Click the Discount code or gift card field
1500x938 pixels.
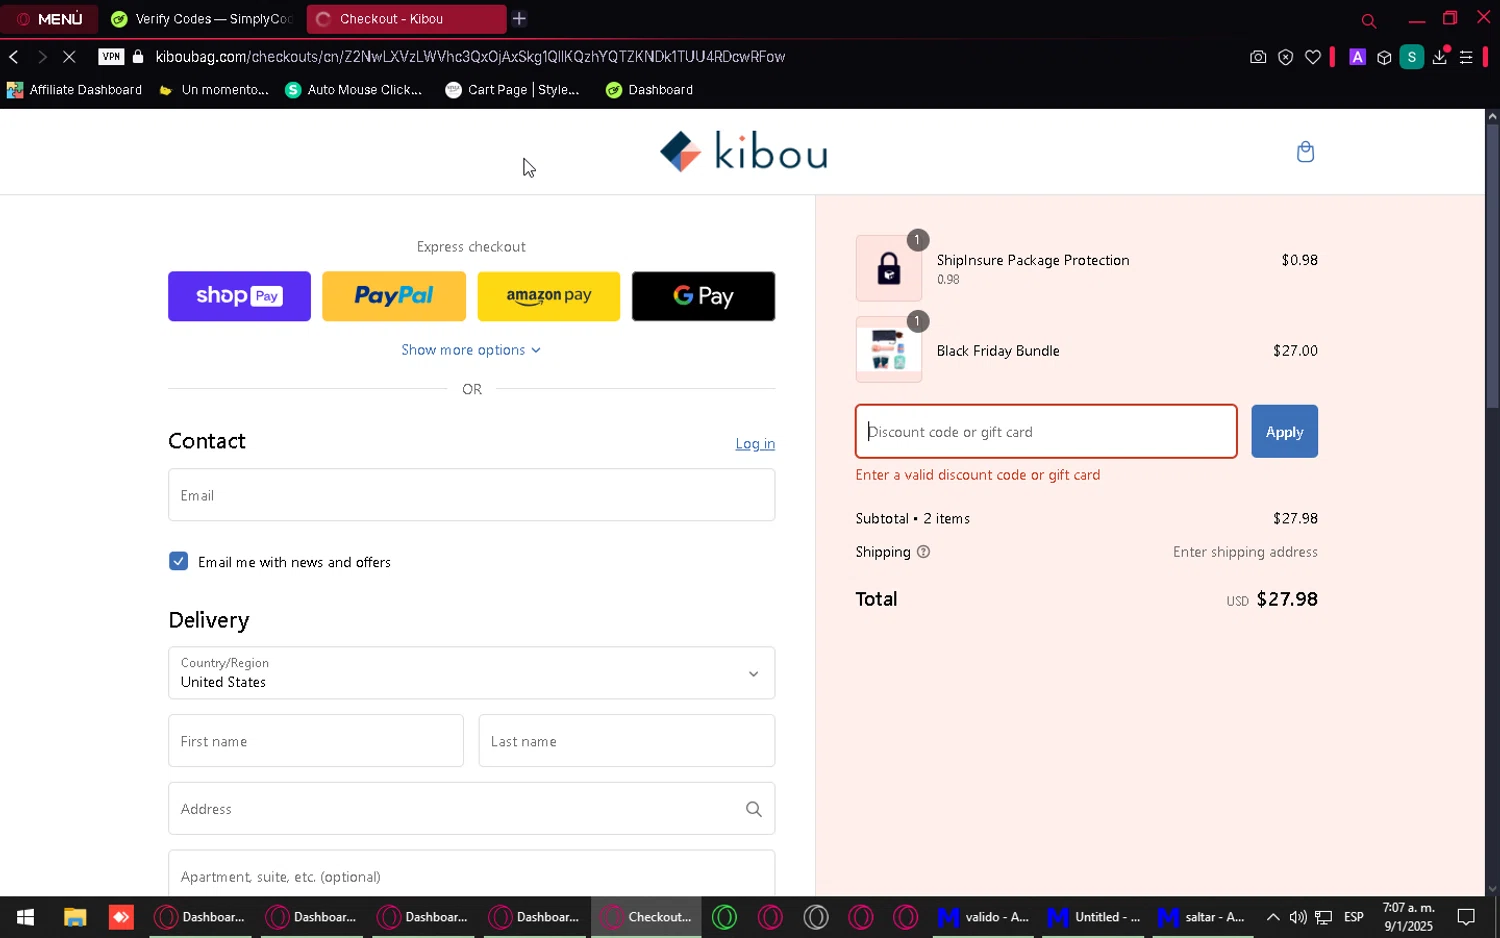[x=1046, y=432]
